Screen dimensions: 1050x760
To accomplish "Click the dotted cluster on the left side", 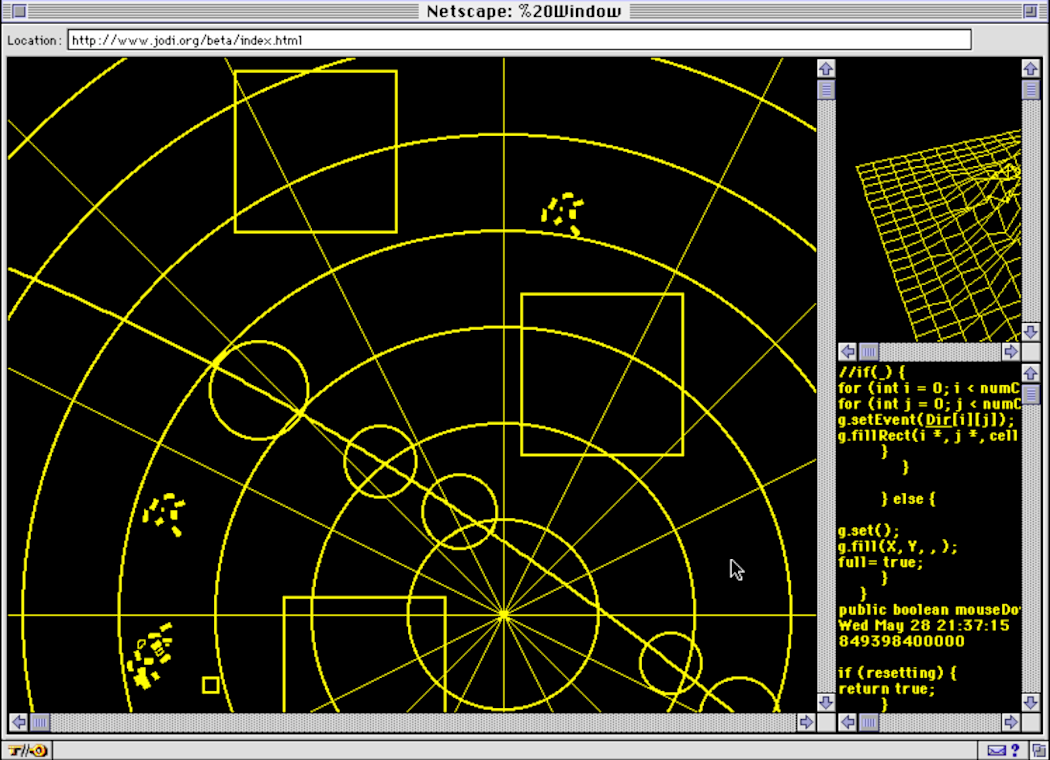I will 164,514.
